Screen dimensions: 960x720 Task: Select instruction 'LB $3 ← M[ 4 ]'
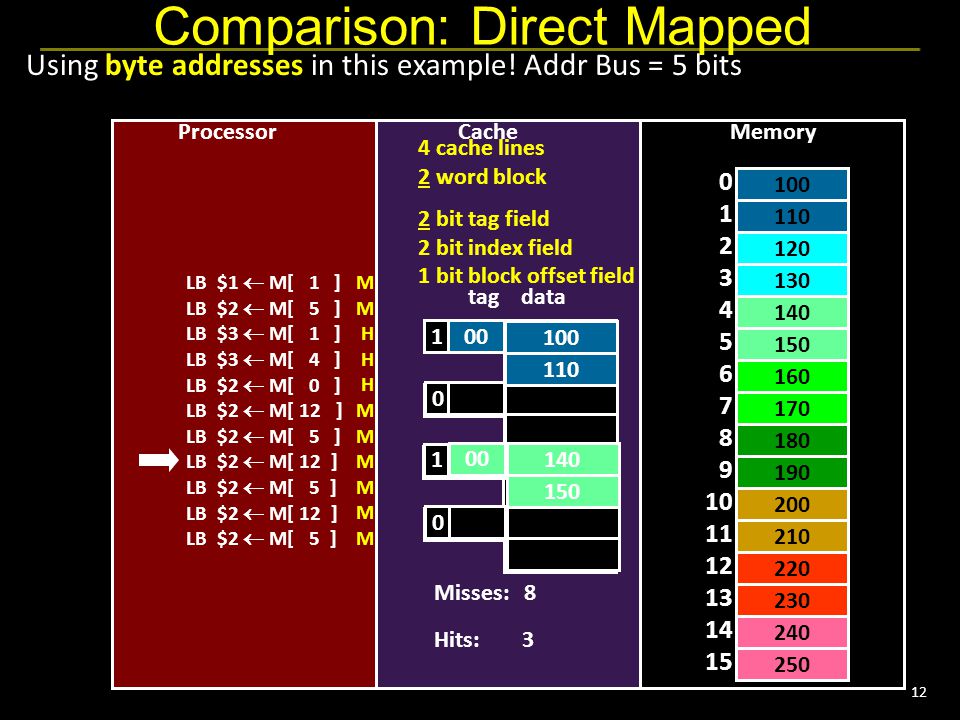pyautogui.click(x=263, y=359)
